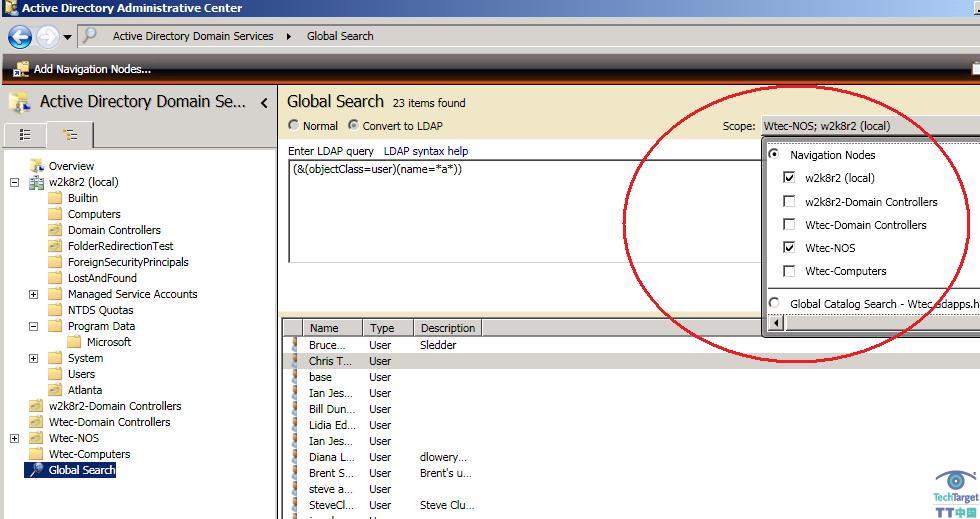Click the Microsoft folder icon
Viewport: 980px width, 519px height.
[74, 342]
